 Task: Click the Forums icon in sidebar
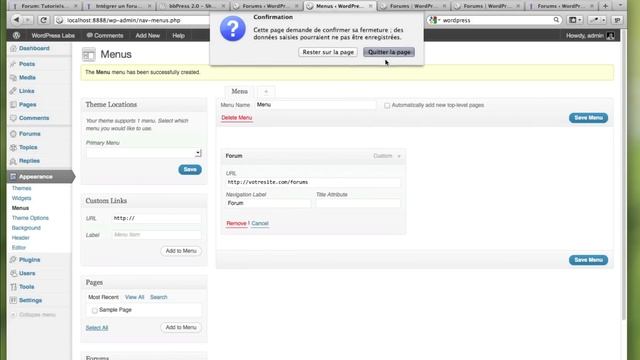(x=13, y=134)
